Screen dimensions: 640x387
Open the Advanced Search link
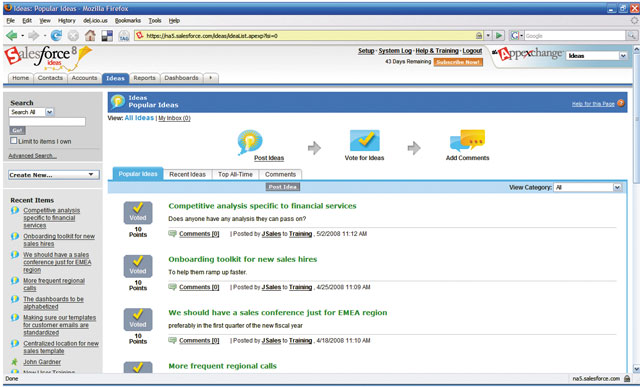point(32,156)
